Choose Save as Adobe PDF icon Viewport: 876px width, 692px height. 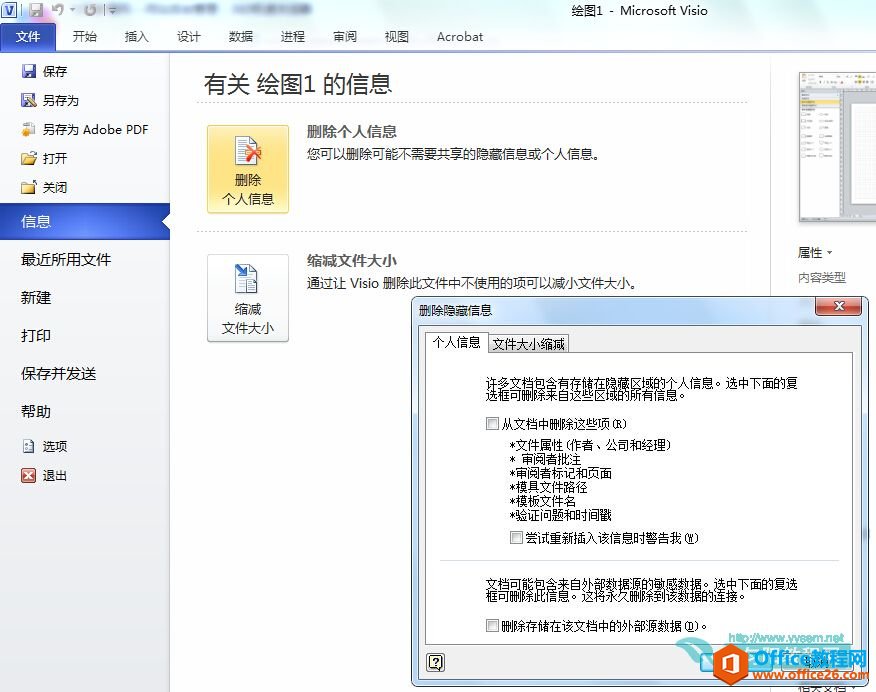[28, 129]
